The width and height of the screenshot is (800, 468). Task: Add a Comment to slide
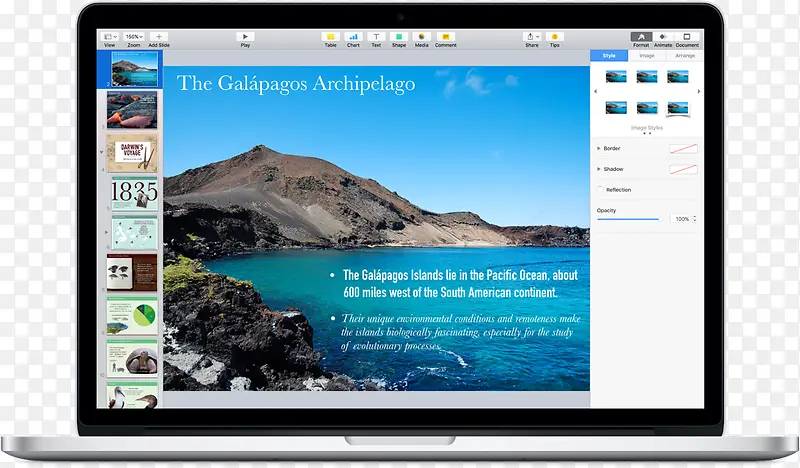click(x=445, y=37)
